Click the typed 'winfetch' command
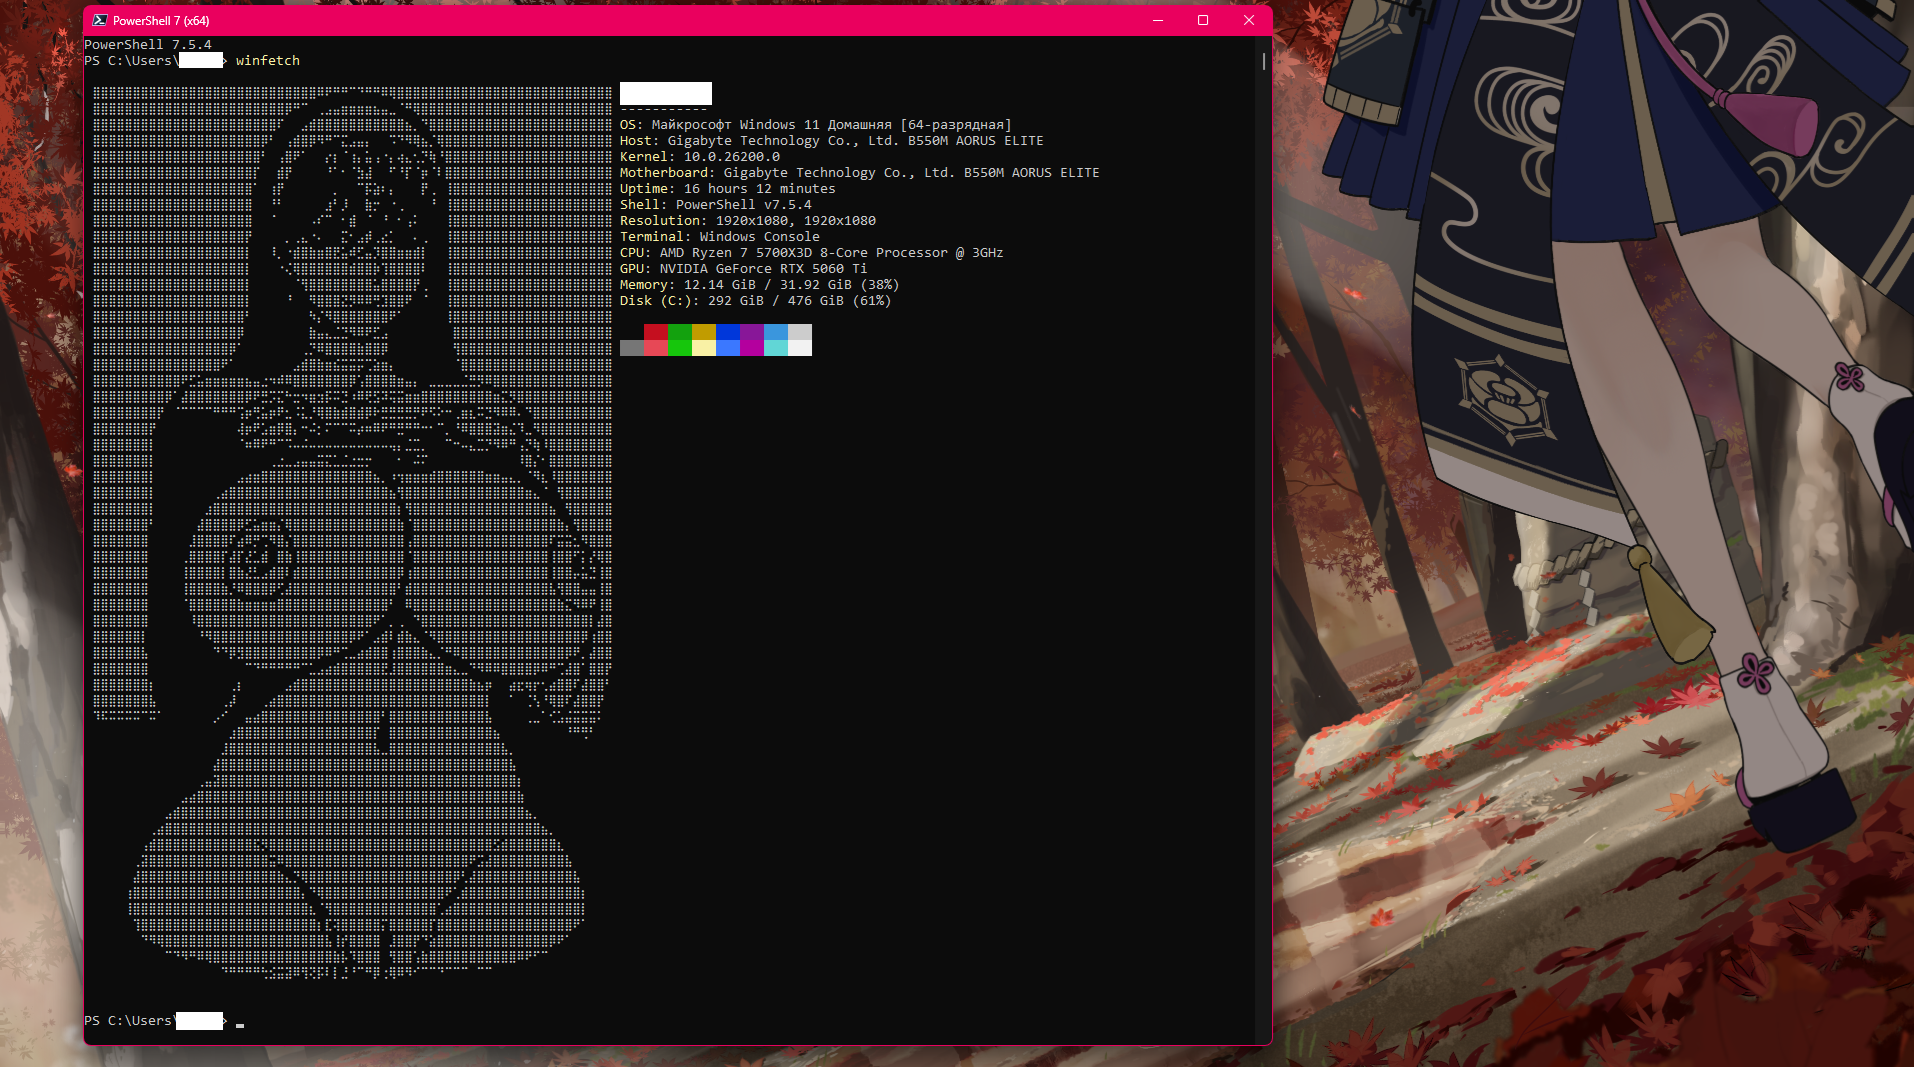Image resolution: width=1914 pixels, height=1067 pixels. click(268, 61)
